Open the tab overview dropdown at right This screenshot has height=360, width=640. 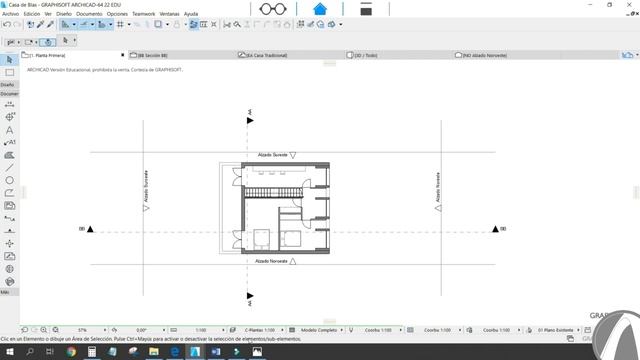pyautogui.click(x=637, y=55)
